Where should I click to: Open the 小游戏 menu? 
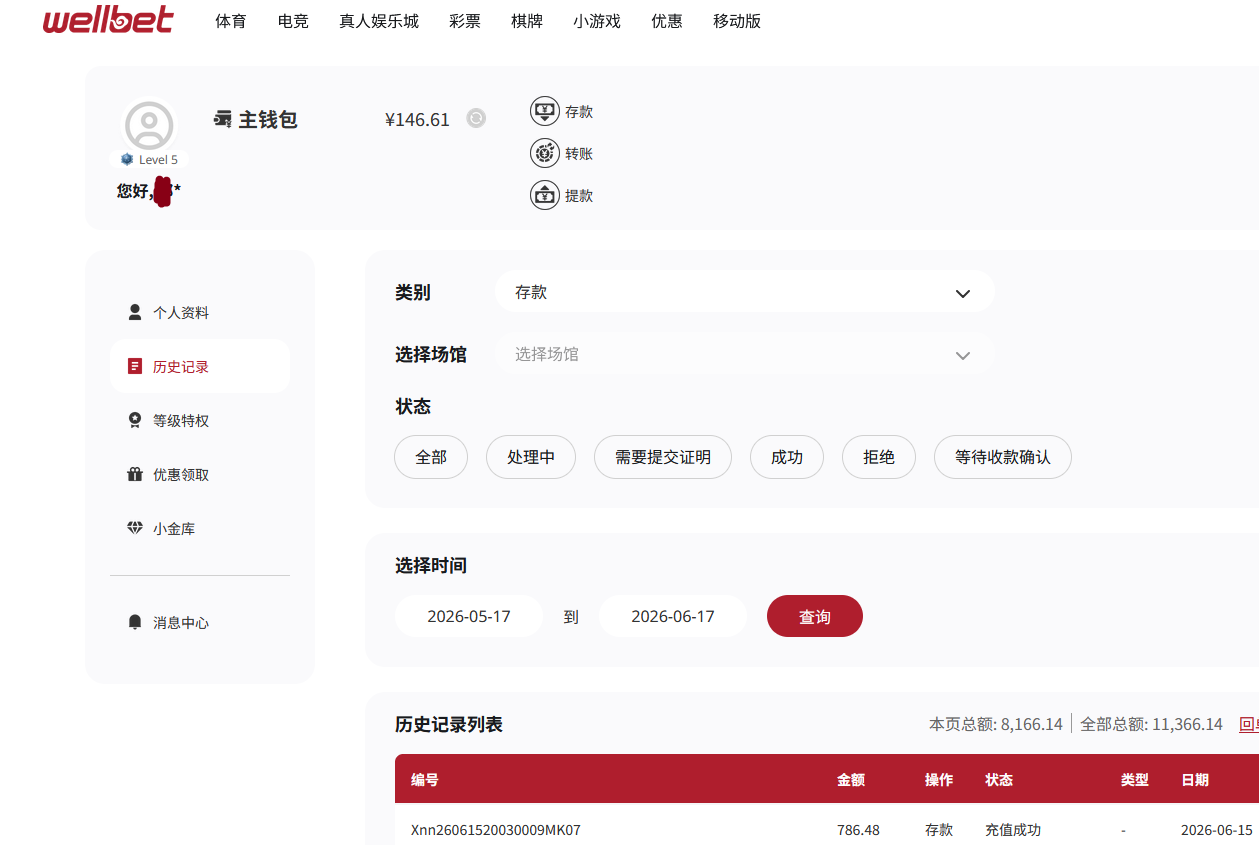(x=597, y=21)
